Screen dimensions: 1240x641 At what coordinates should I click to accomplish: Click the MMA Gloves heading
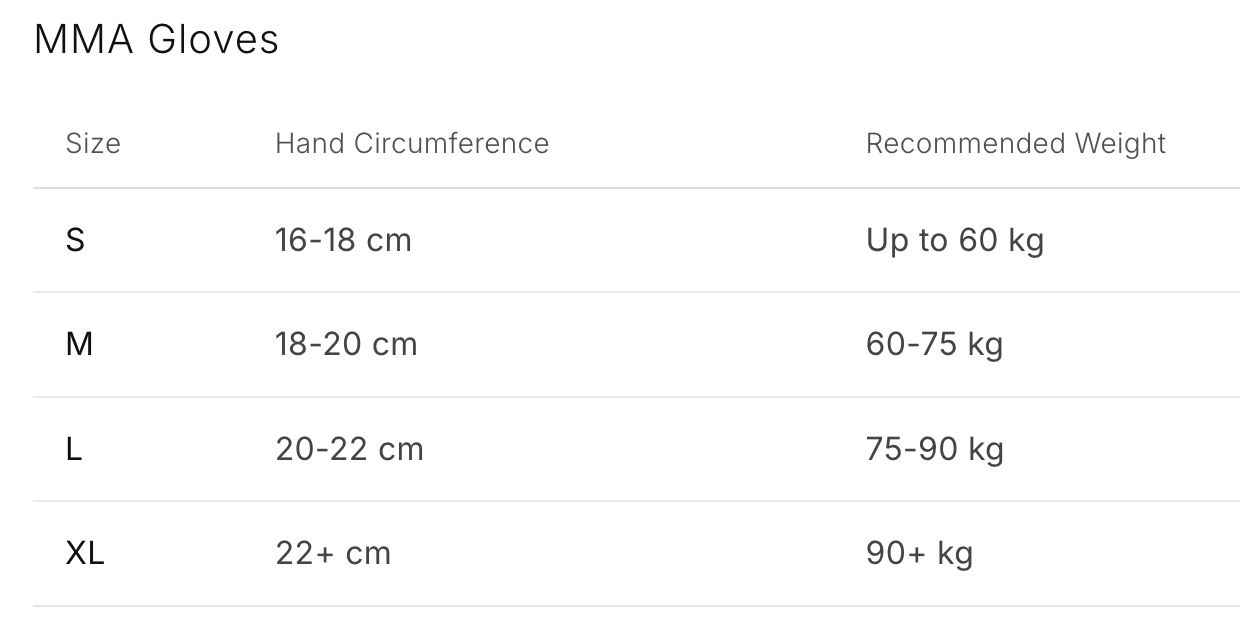[156, 40]
